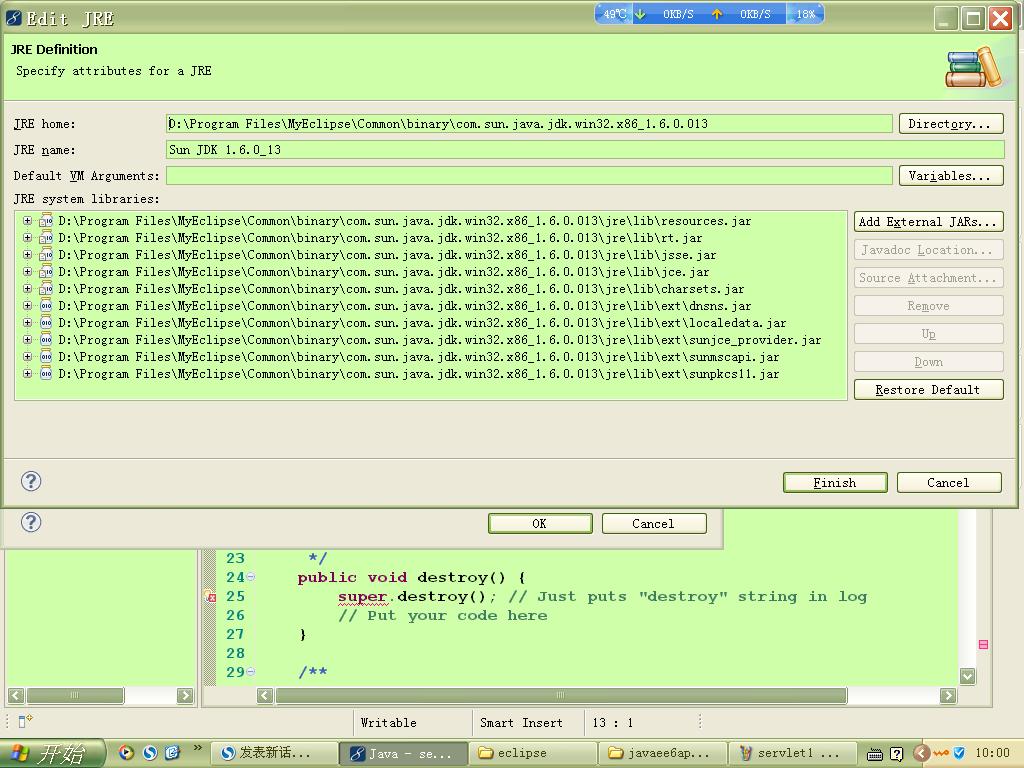Expand the charsets.jar library node

pyautogui.click(x=27, y=289)
